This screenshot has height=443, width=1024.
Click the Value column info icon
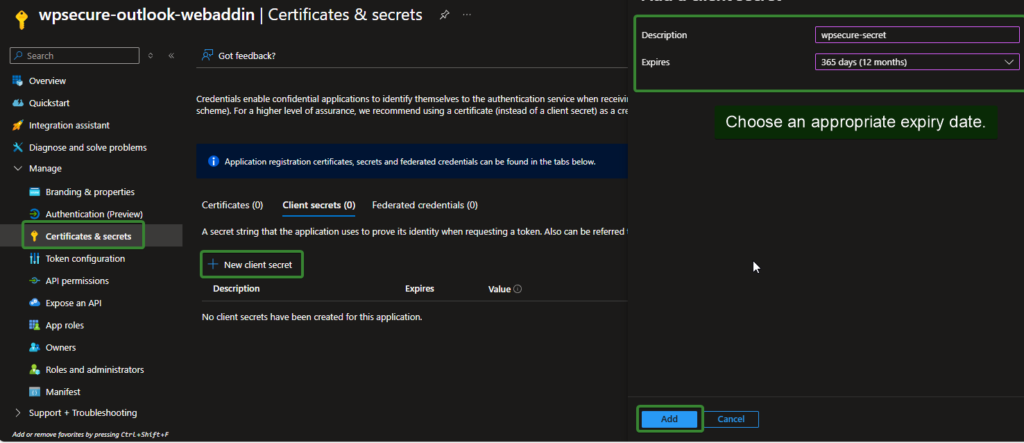[518, 289]
